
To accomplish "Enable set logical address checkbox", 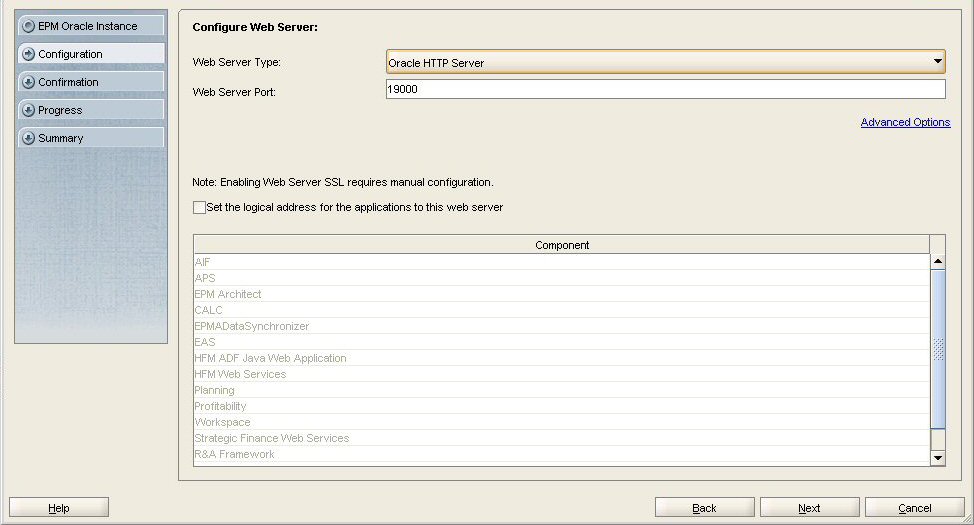I will (199, 208).
